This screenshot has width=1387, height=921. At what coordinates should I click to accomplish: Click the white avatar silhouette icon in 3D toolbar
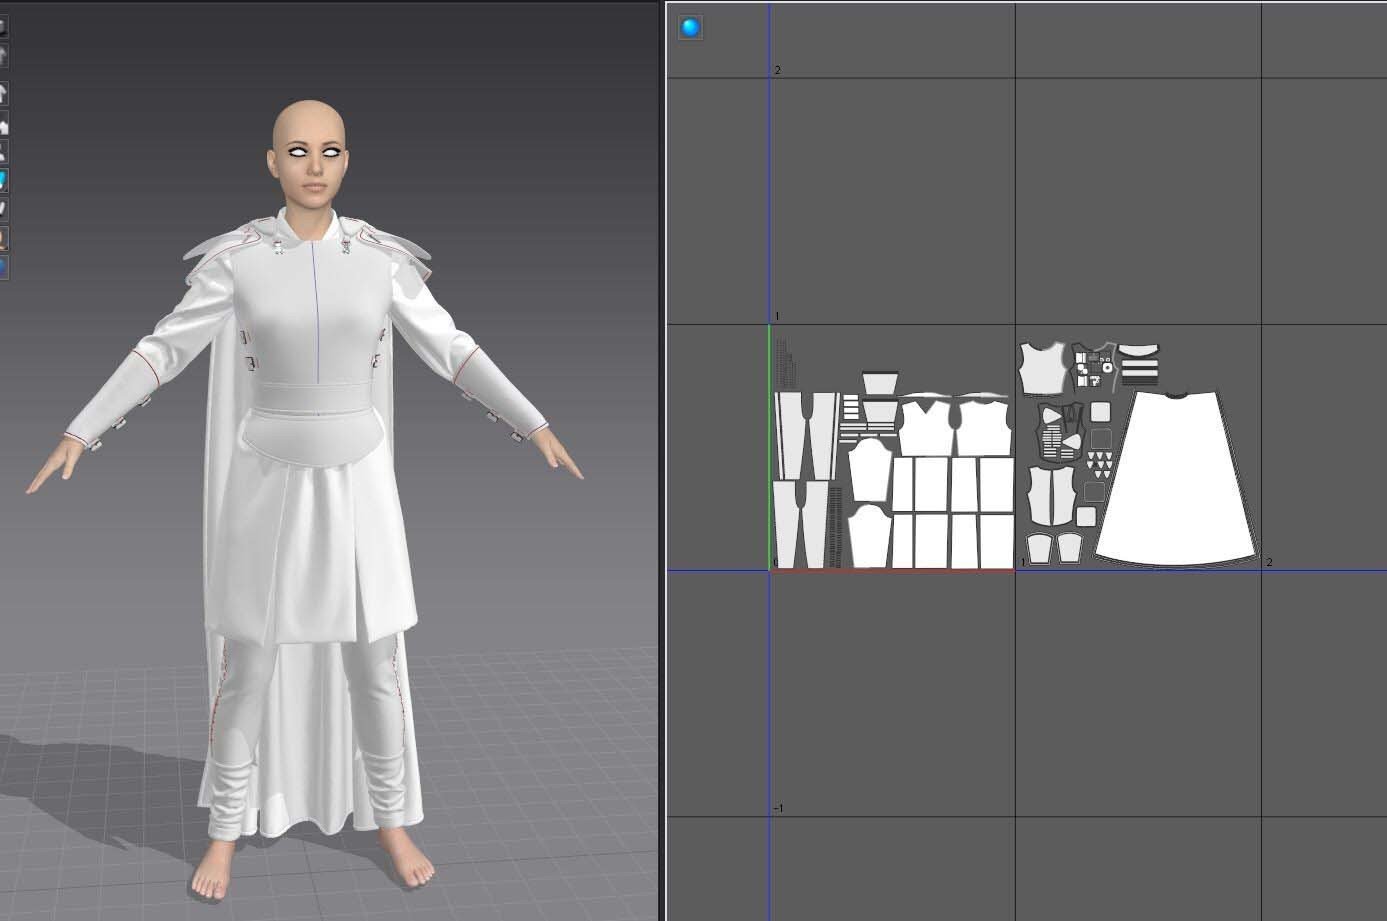(3, 152)
